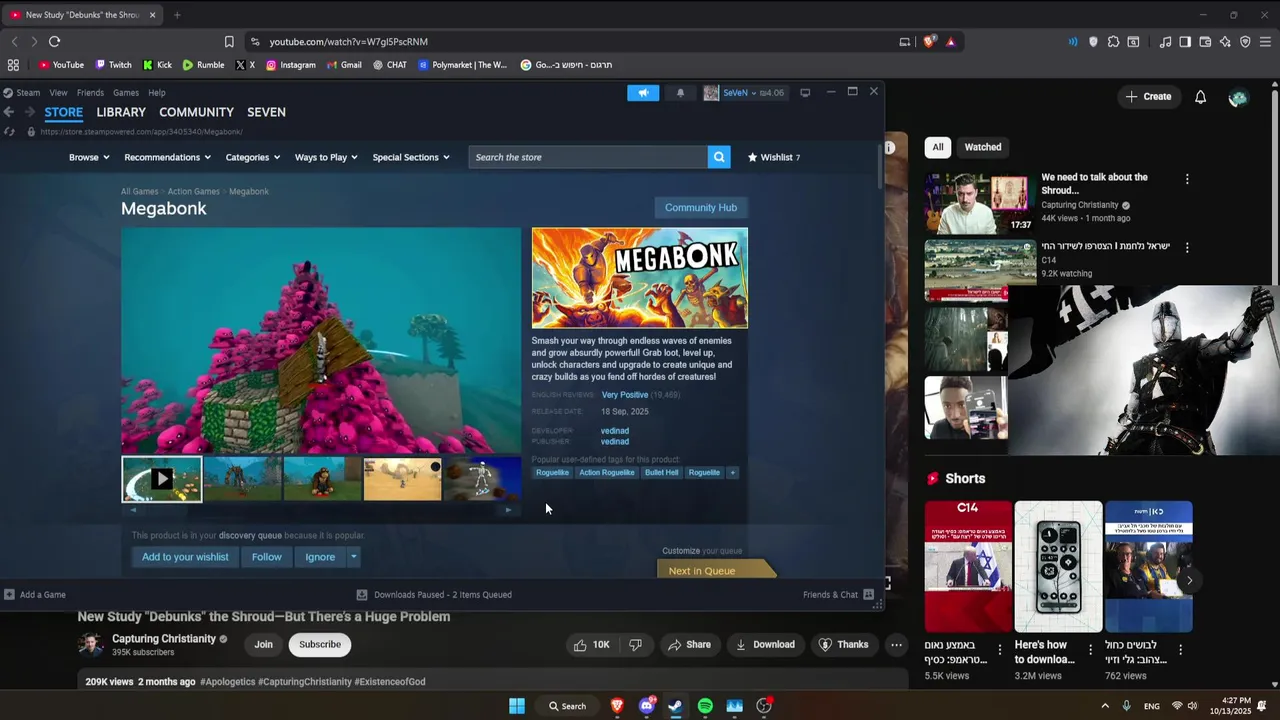1280x720 pixels.
Task: Open Brave main hamburger menu
Action: click(1265, 42)
